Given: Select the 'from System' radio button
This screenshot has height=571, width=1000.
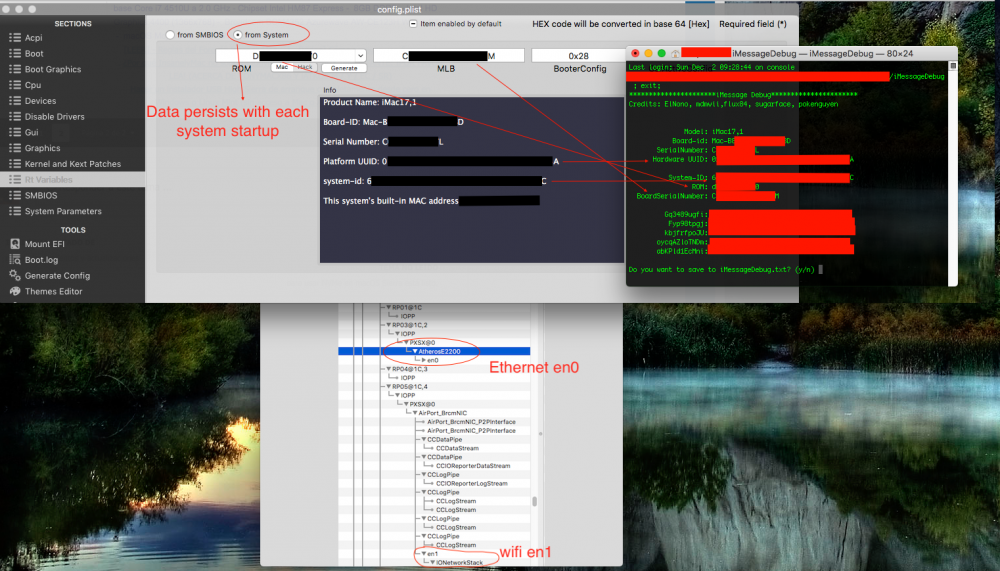Looking at the screenshot, I should coord(238,35).
